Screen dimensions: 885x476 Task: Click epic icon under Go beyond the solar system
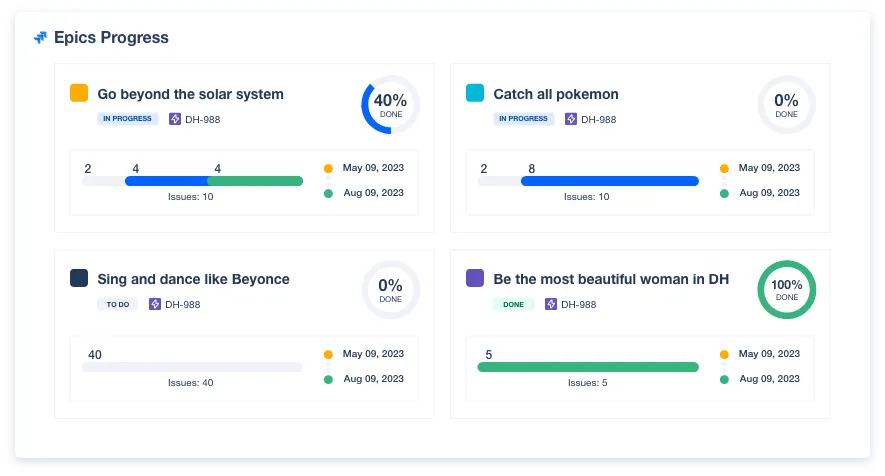point(175,119)
